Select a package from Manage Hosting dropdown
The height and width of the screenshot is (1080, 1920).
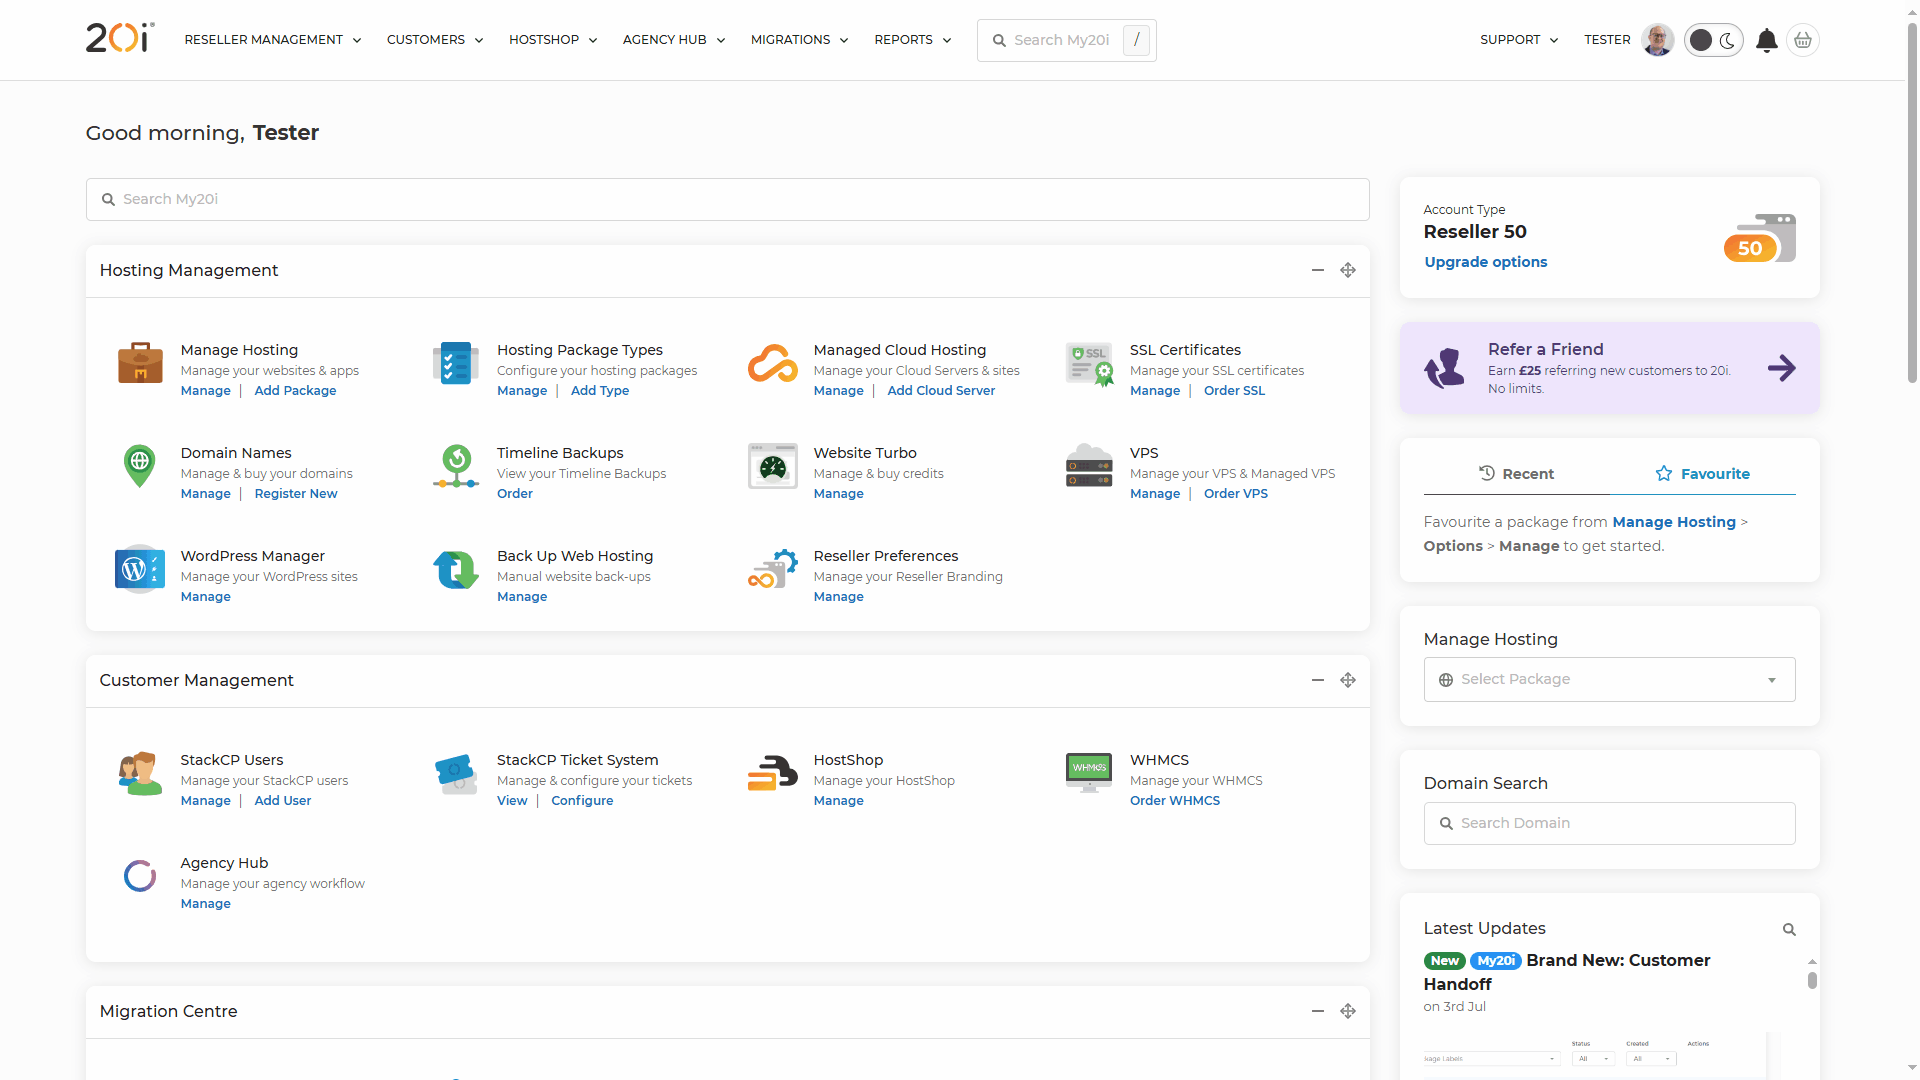pyautogui.click(x=1607, y=679)
